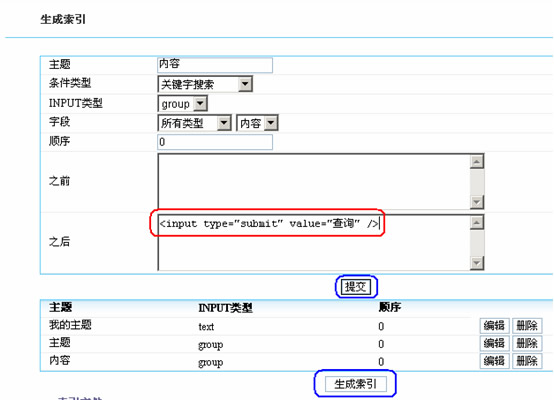
Task: Click inside the 之后 textarea with input code
Action: coord(314,242)
